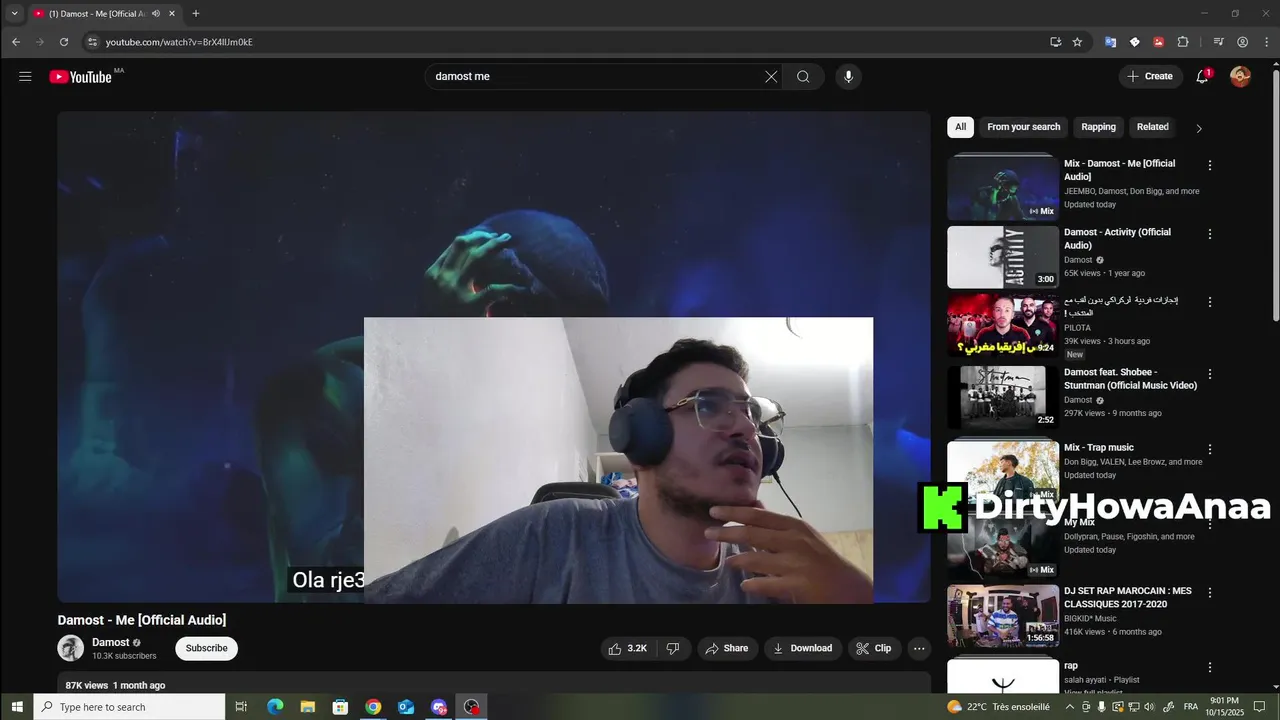Open Damost feat. Shobee Stuntman thumbnail
1280x720 pixels.
click(1003, 397)
